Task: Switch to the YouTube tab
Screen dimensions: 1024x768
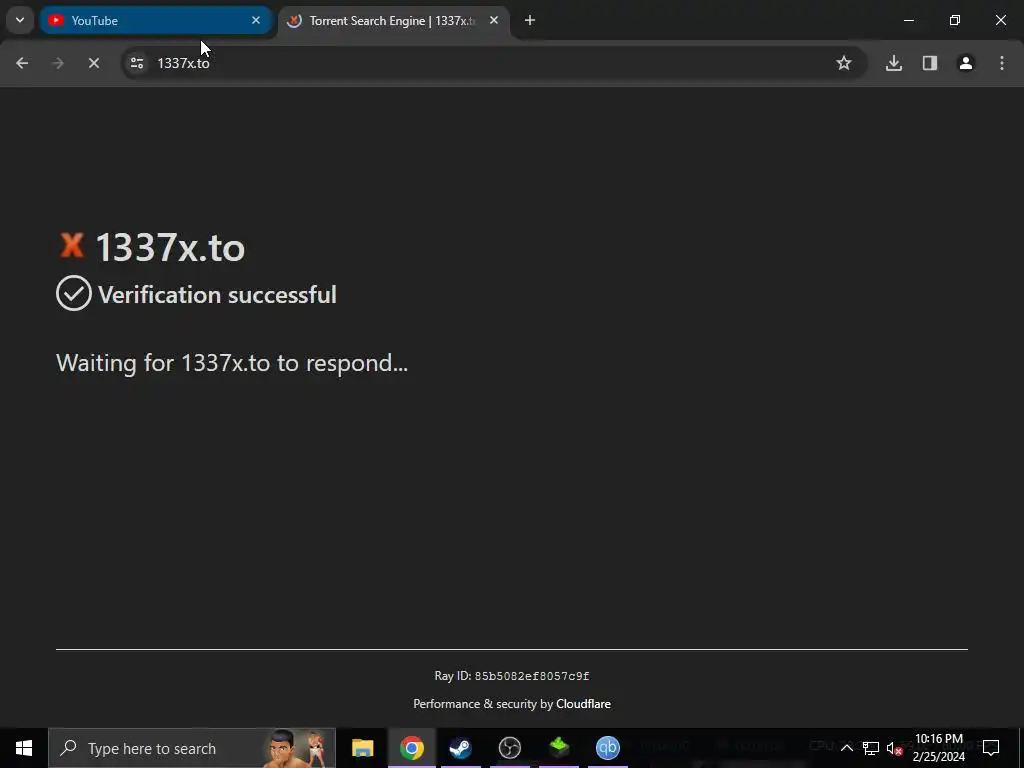Action: tap(157, 20)
